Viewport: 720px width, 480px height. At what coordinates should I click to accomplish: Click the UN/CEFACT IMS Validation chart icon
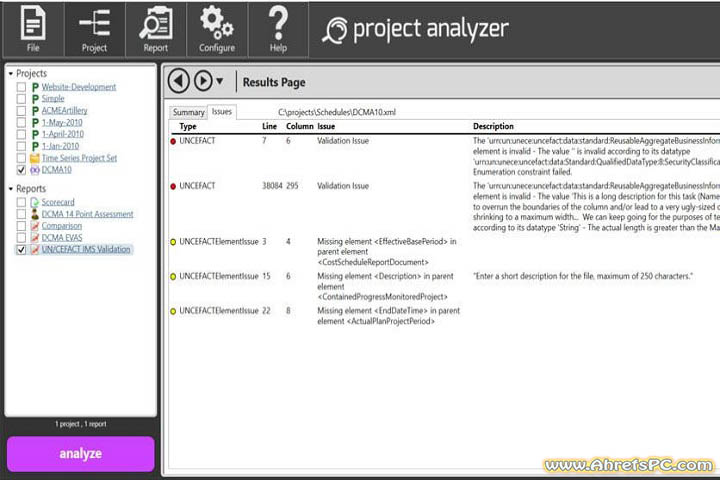click(x=35, y=249)
